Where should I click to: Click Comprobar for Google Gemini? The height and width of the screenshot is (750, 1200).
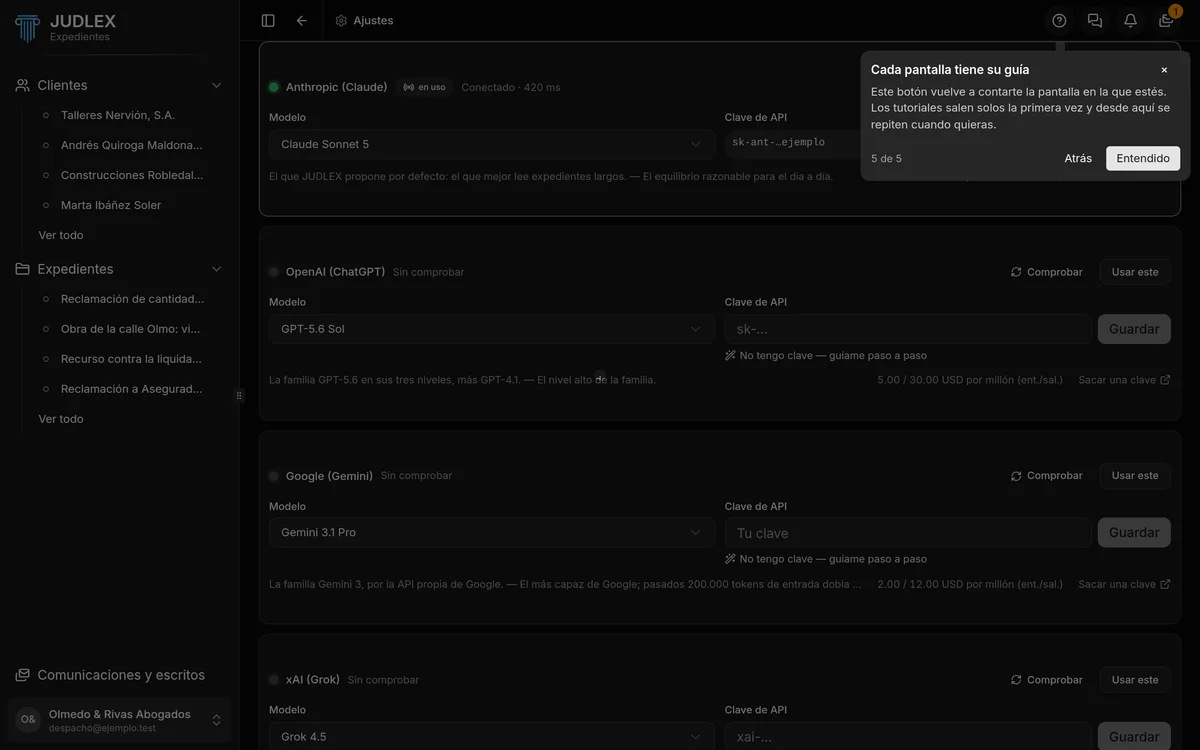click(1047, 476)
